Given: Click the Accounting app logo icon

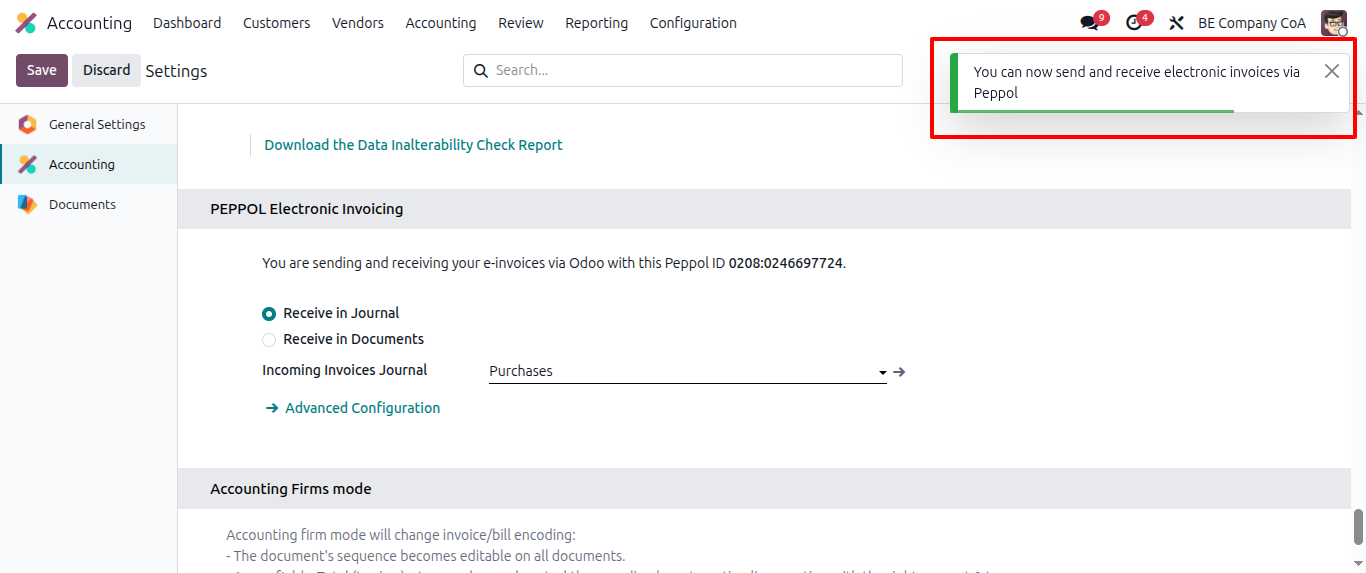Looking at the screenshot, I should tap(26, 23).
